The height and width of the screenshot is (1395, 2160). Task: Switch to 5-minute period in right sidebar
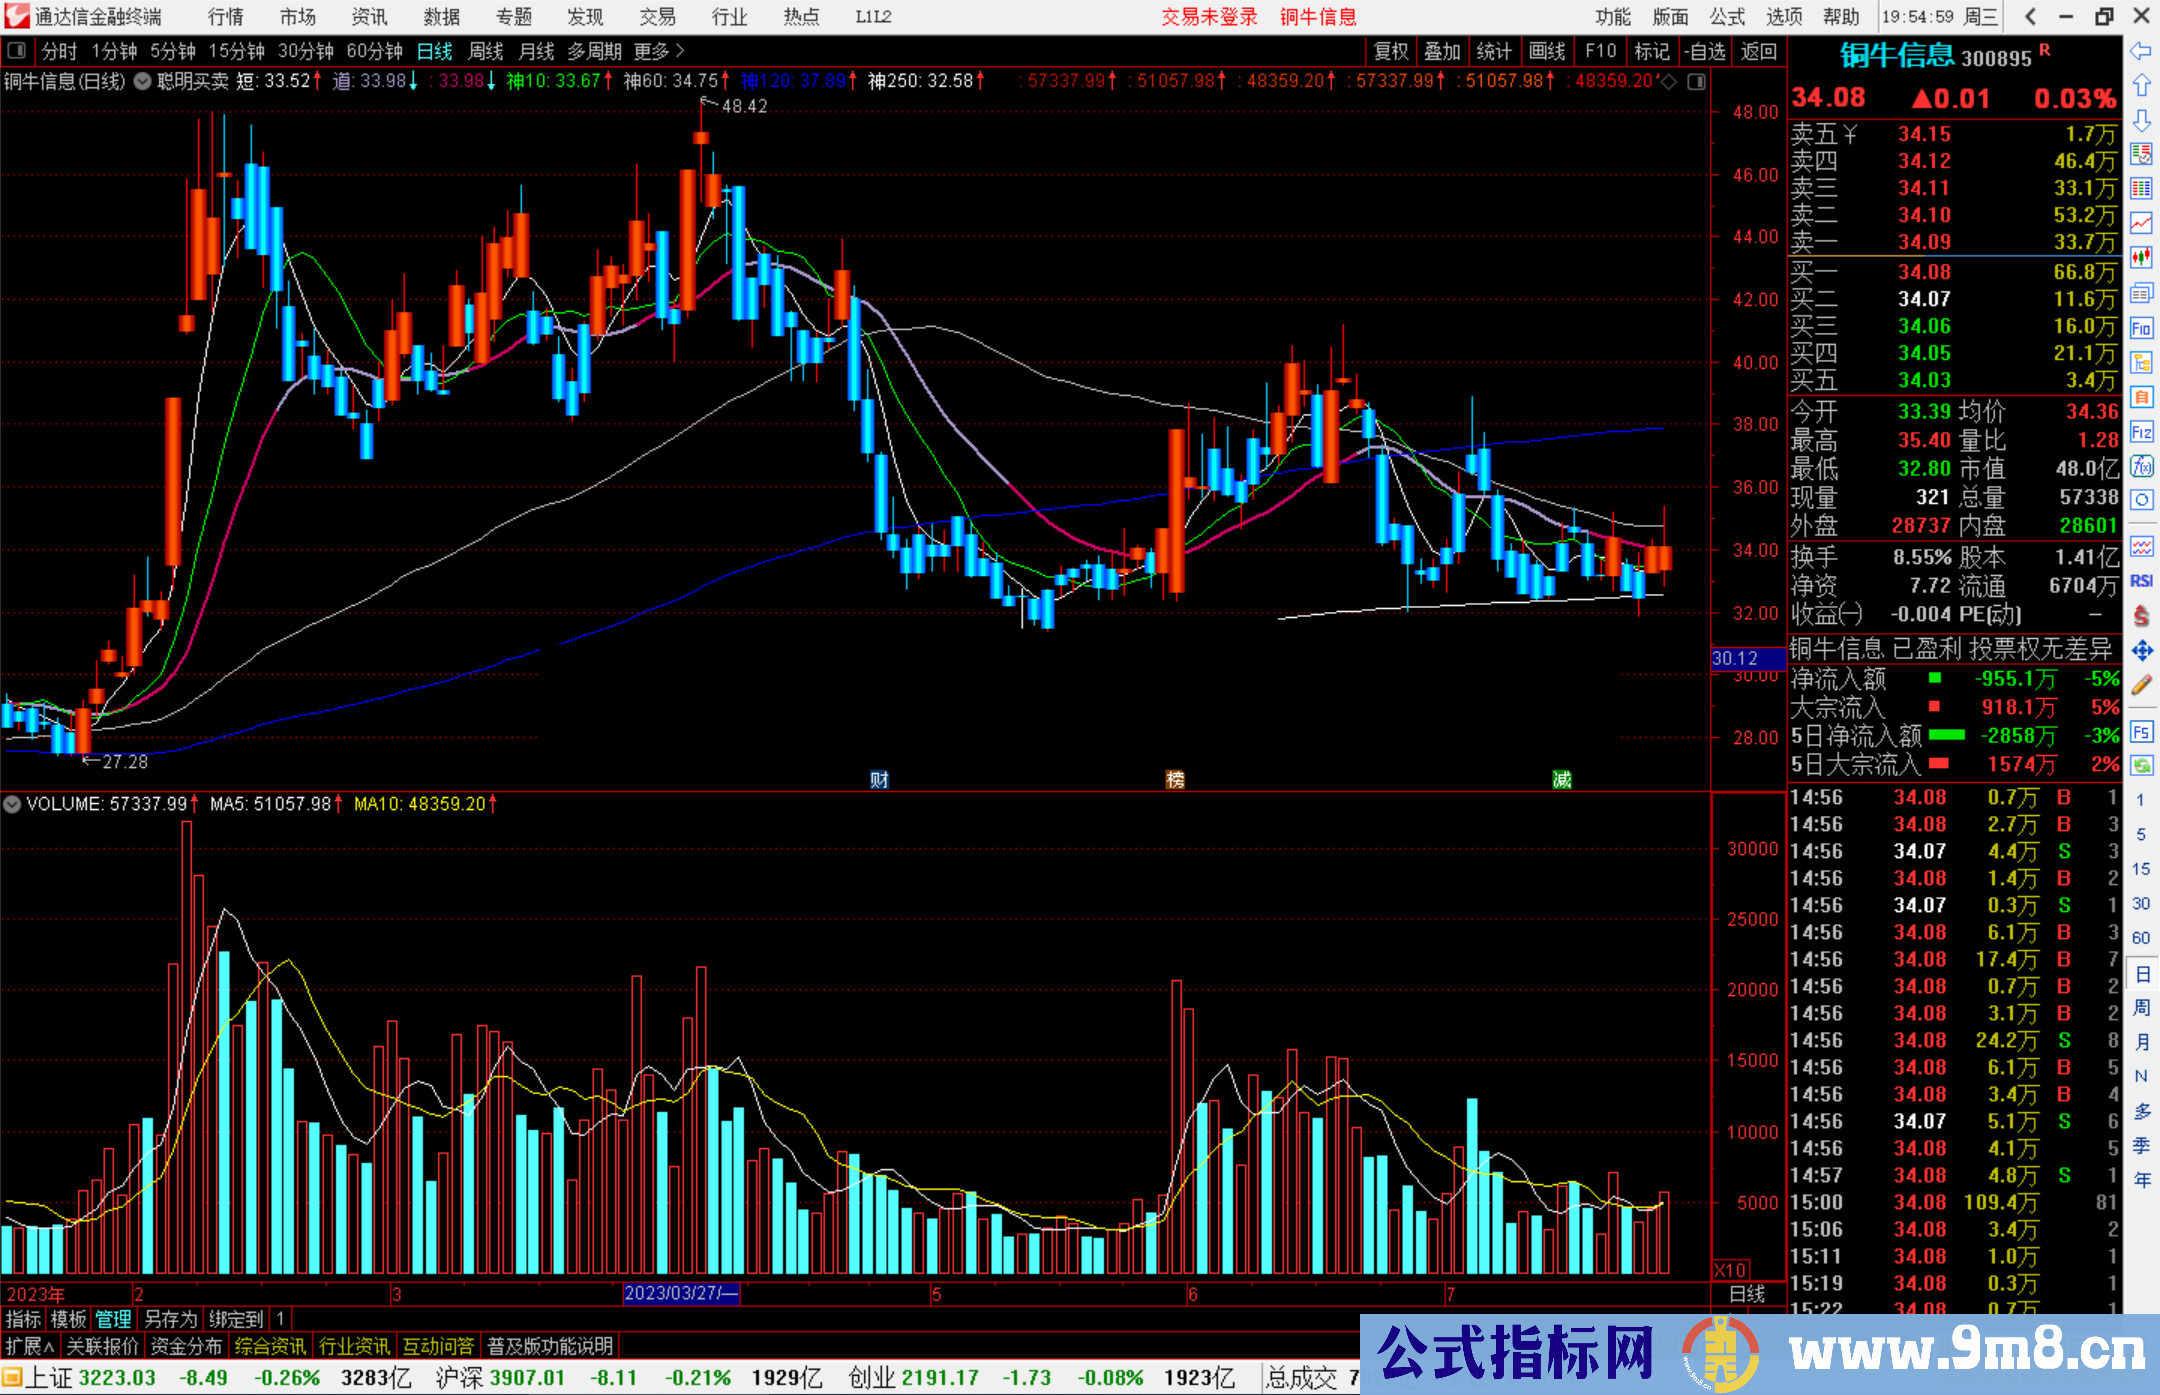(x=2140, y=834)
